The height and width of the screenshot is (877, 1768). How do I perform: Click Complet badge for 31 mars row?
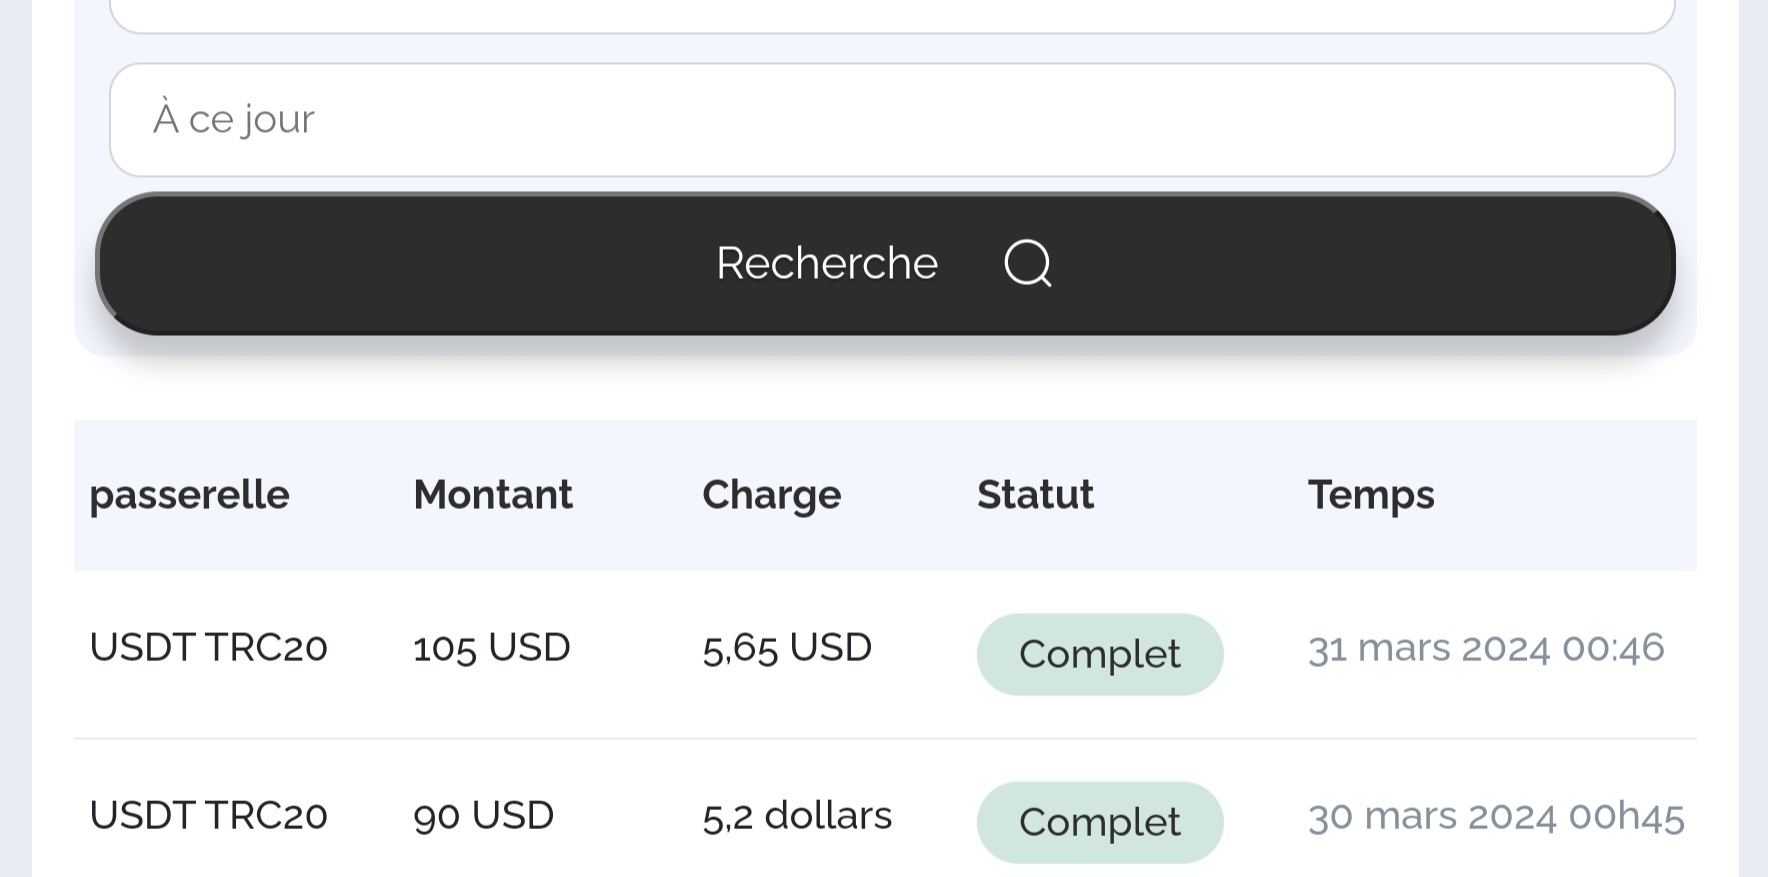[x=1100, y=654]
